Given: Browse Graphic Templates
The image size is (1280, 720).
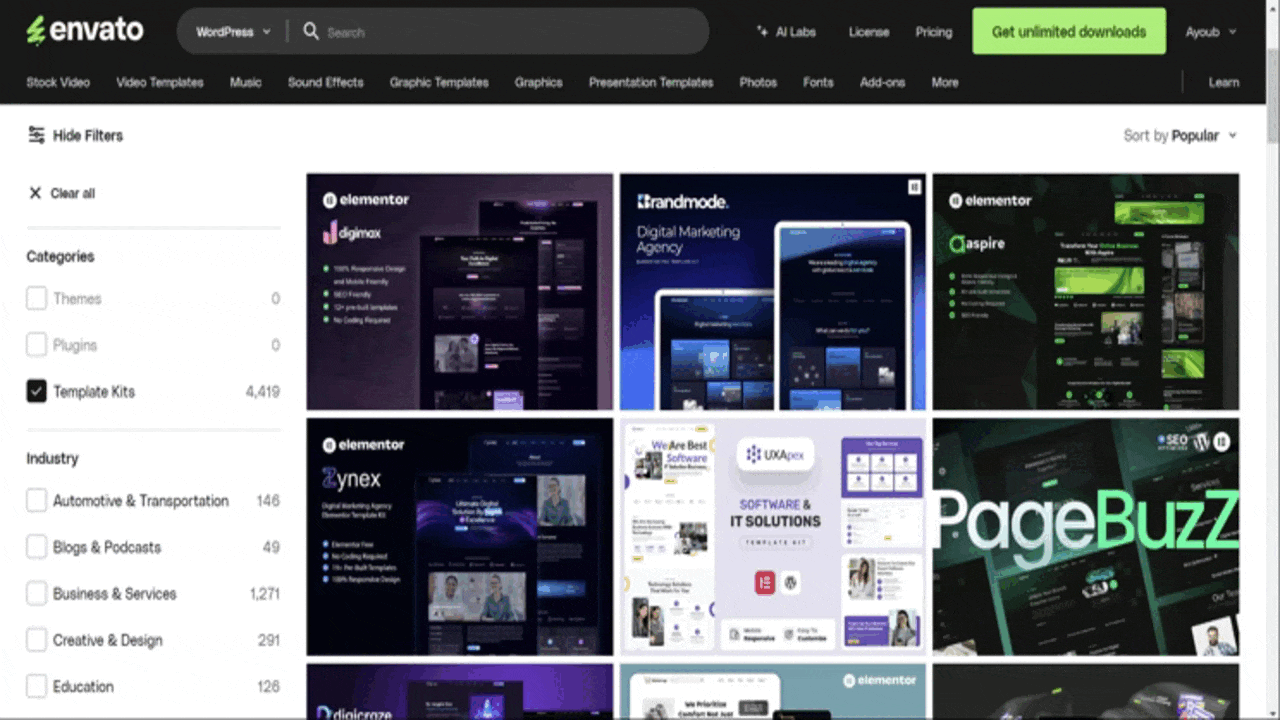Looking at the screenshot, I should 439,82.
